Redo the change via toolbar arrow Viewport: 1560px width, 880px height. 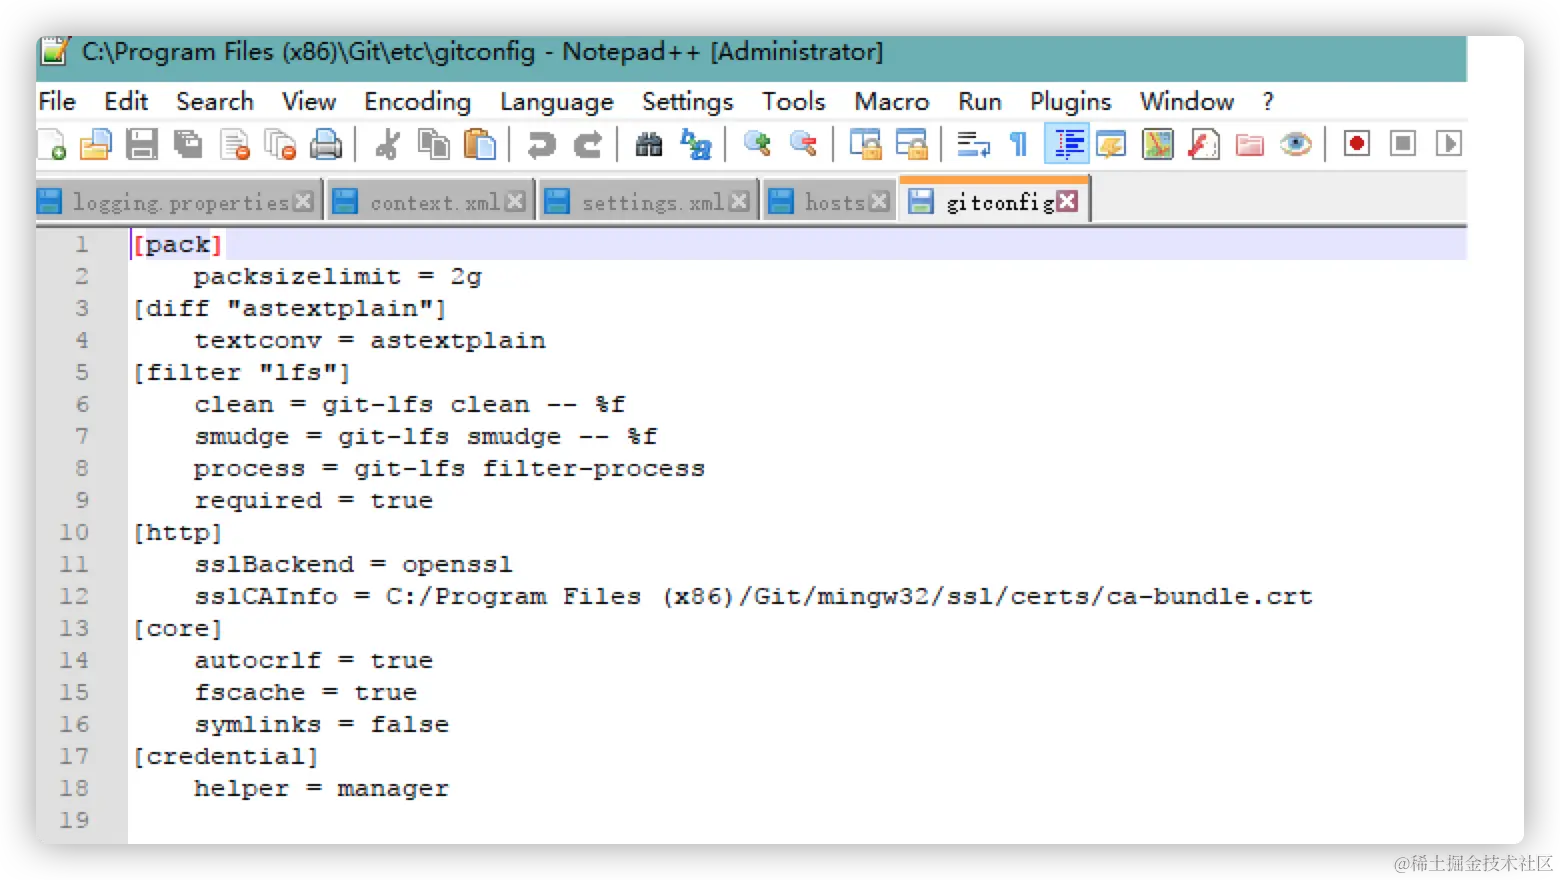[588, 145]
